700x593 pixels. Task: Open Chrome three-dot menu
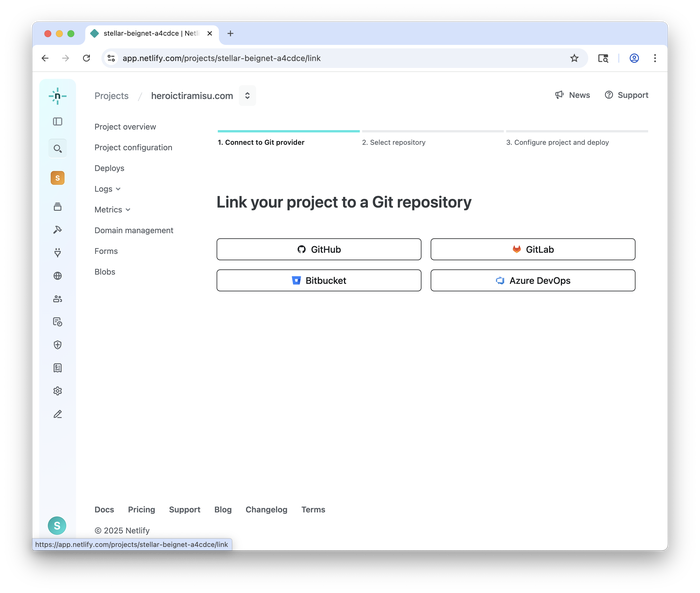tap(655, 58)
